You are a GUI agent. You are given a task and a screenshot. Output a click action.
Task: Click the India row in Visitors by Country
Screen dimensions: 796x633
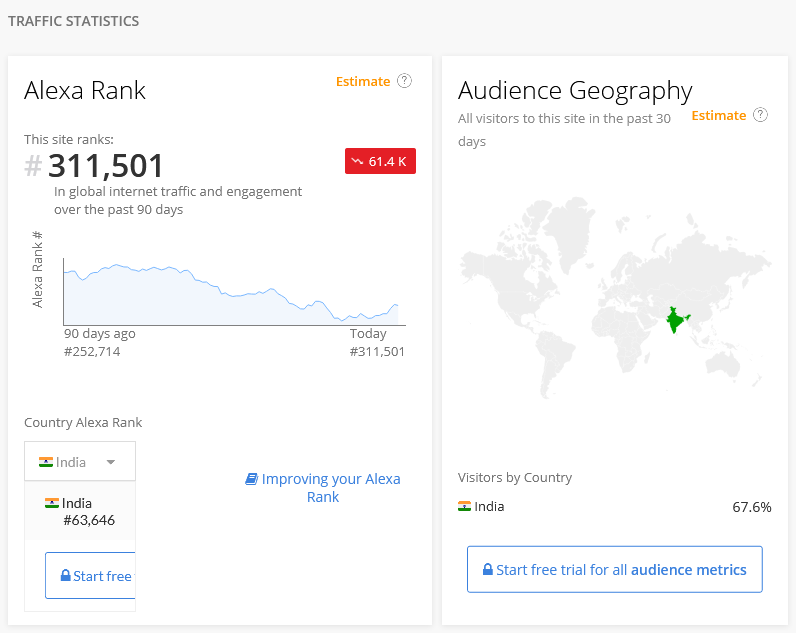pyautogui.click(x=615, y=507)
